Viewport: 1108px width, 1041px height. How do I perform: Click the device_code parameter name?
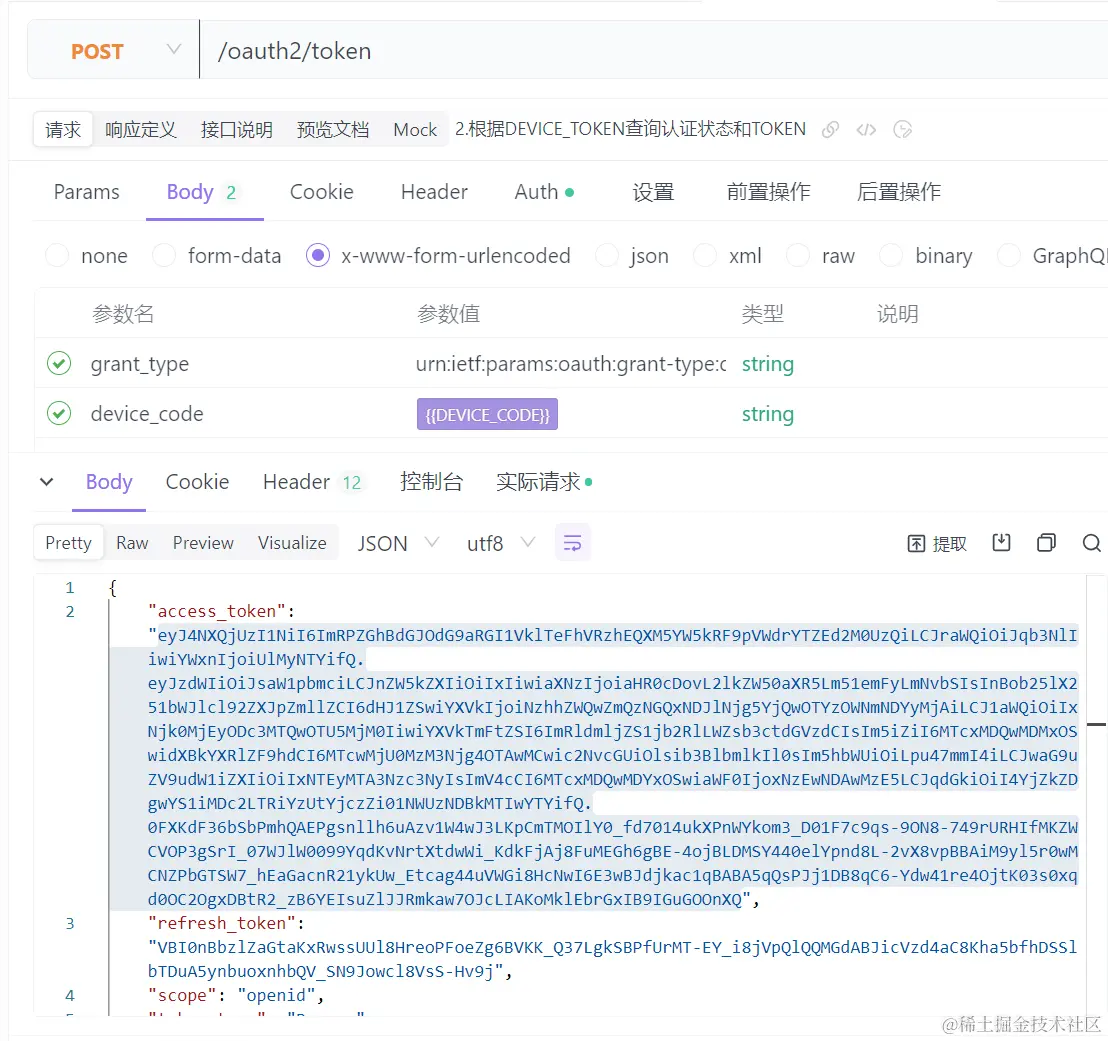(147, 413)
